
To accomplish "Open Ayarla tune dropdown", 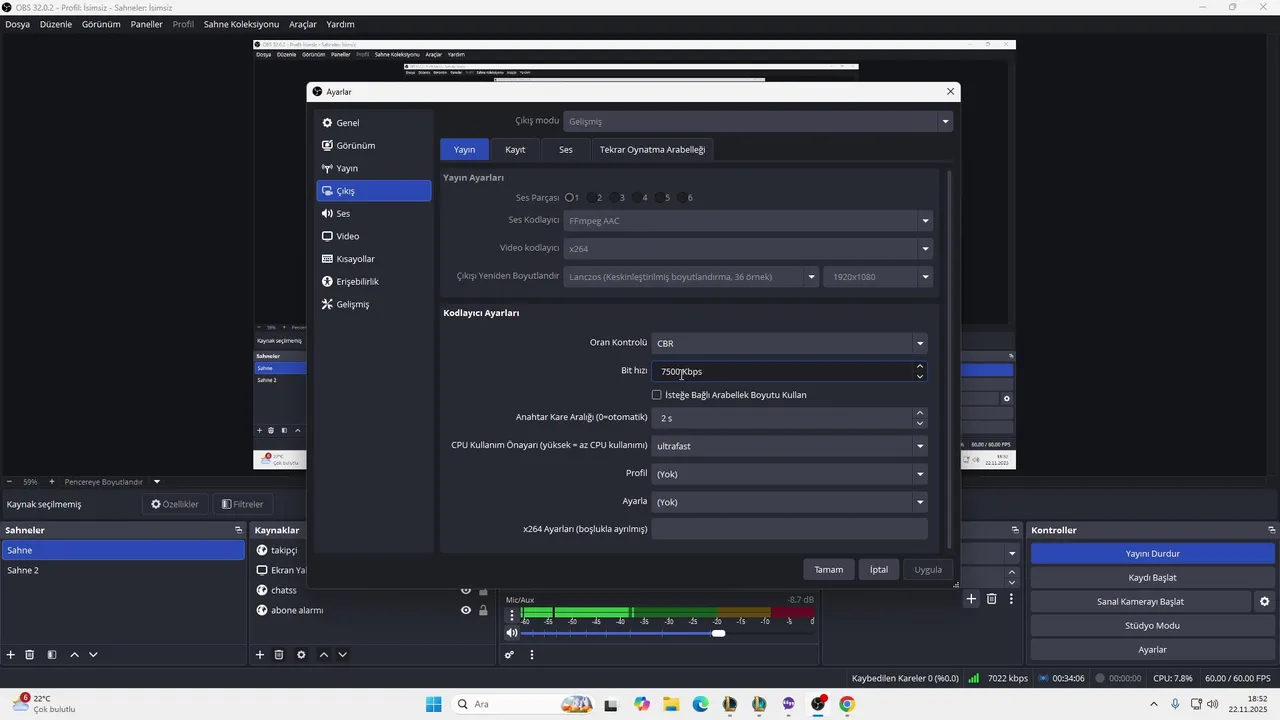I will [x=790, y=502].
